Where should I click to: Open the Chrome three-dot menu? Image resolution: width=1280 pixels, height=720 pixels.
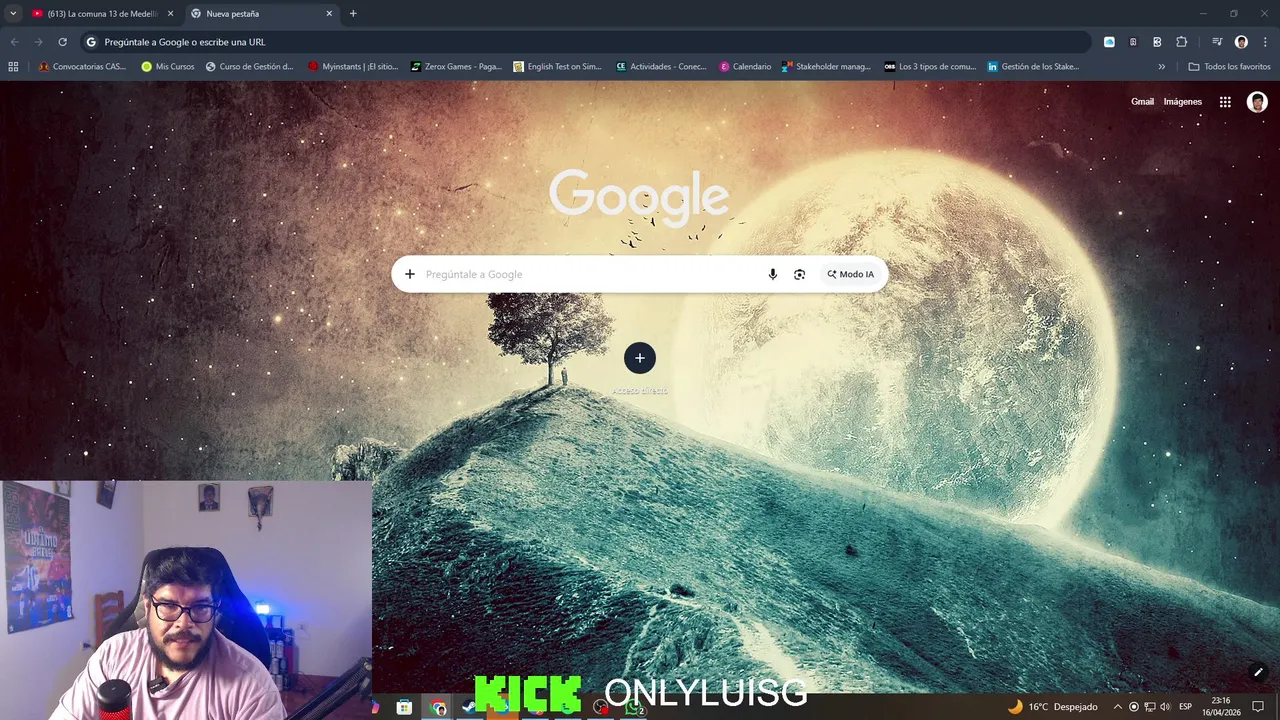click(x=1264, y=42)
